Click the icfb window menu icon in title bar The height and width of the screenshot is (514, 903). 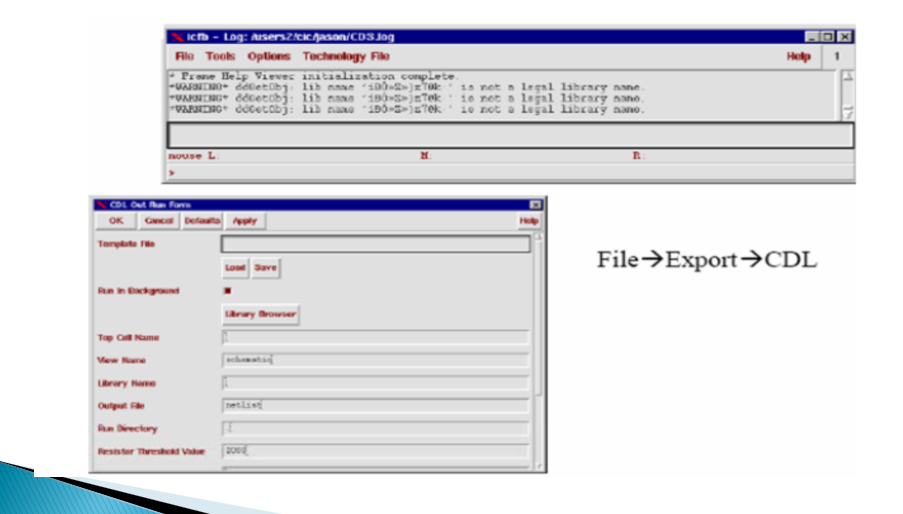click(x=176, y=37)
